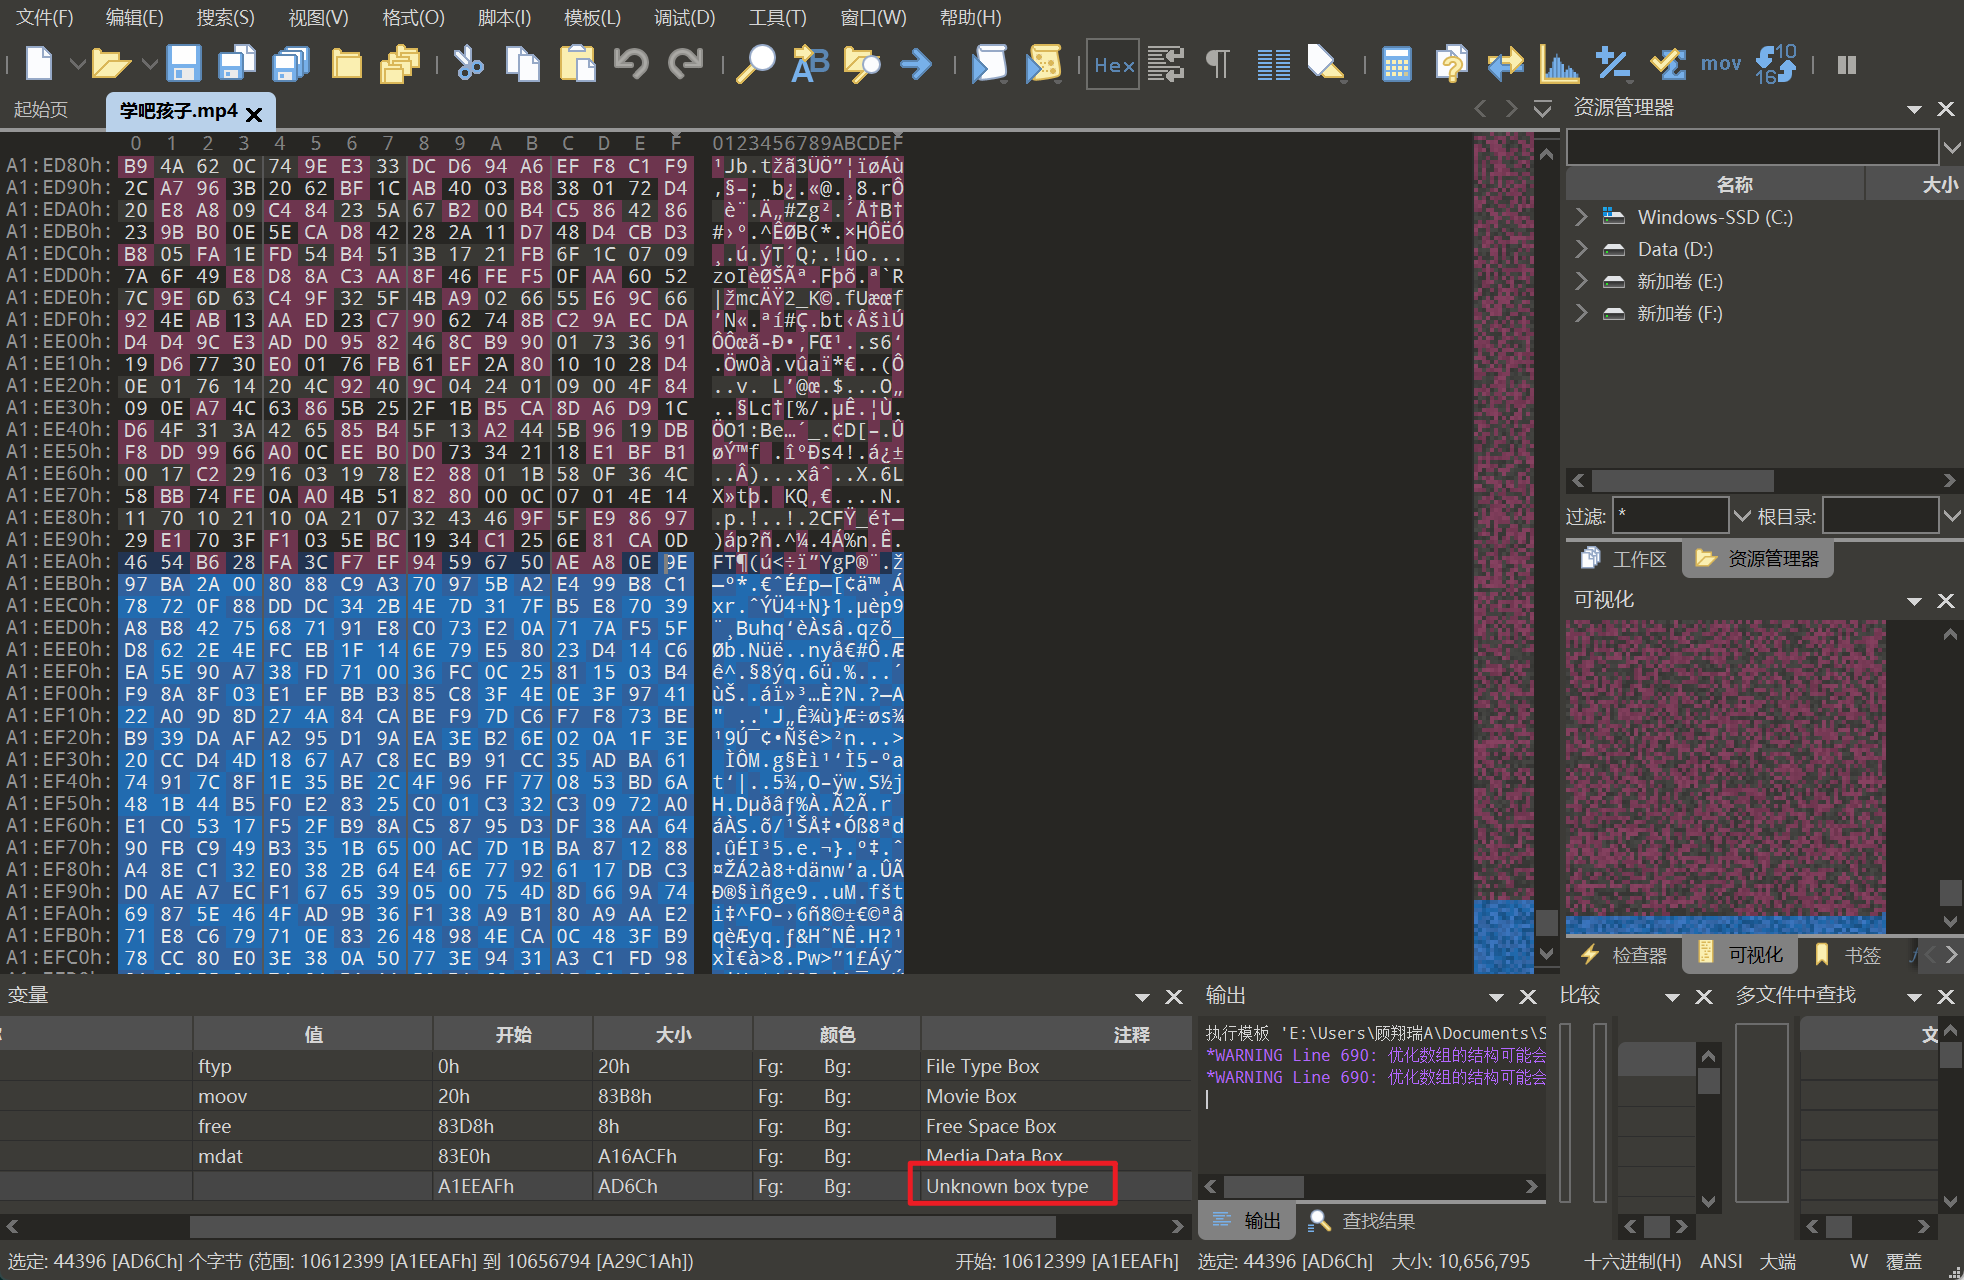Screen dimensions: 1964x1280
Task: Open the Replace tool icon
Action: tap(809, 64)
